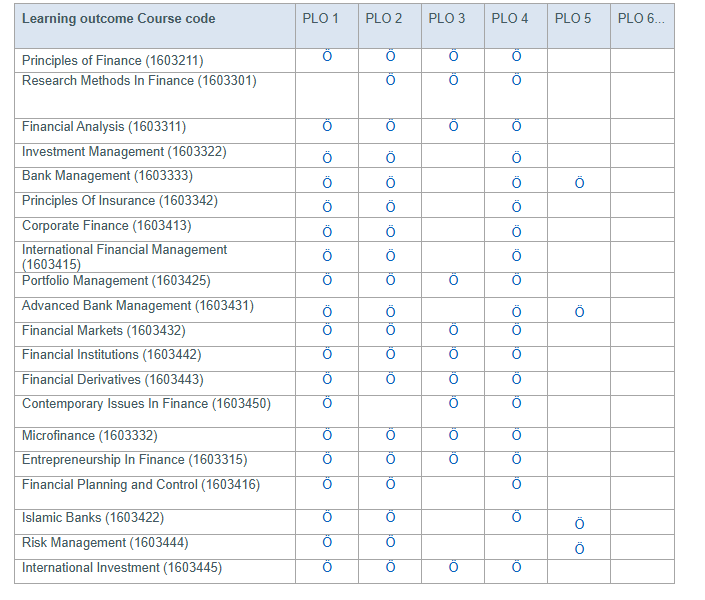Select 'Bank Management (1603333)' row label
This screenshot has width=705, height=600.
click(x=107, y=175)
